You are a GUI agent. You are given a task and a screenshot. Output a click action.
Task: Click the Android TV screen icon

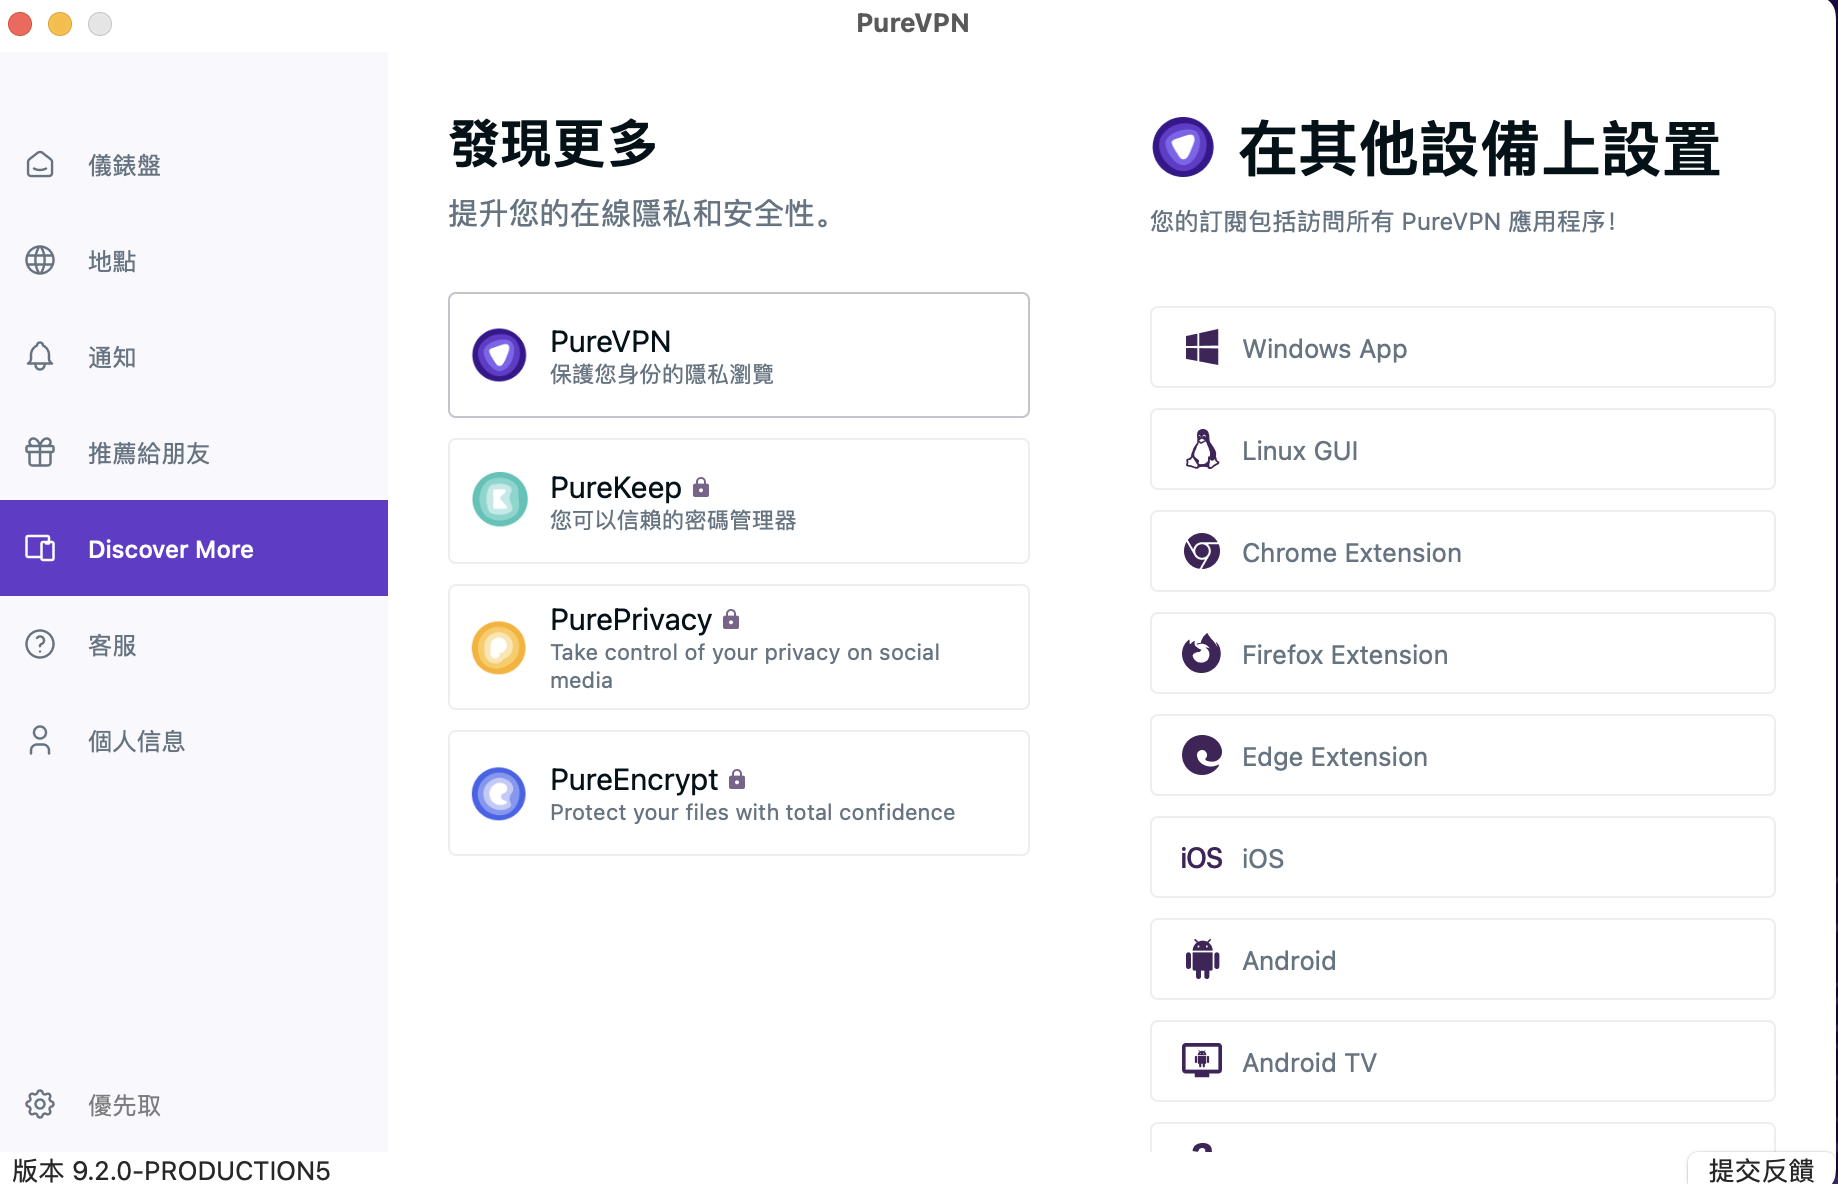point(1202,1060)
